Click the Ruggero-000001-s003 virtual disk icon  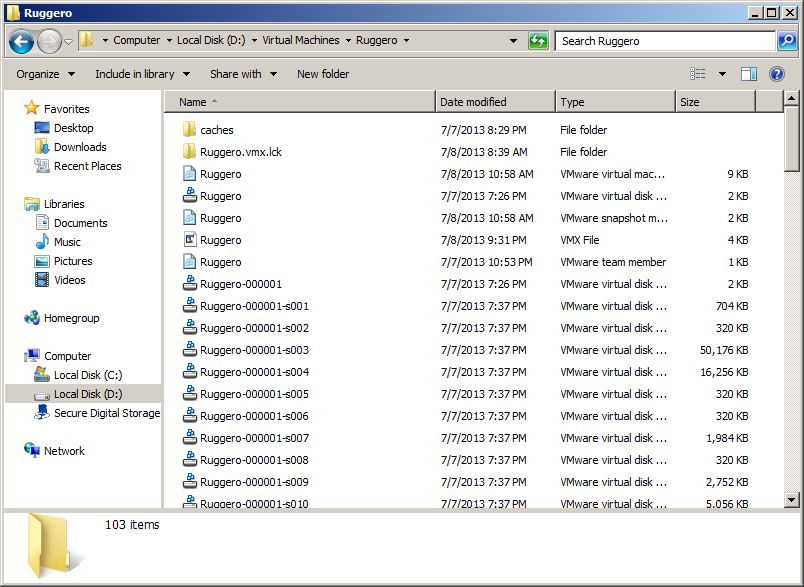click(190, 350)
